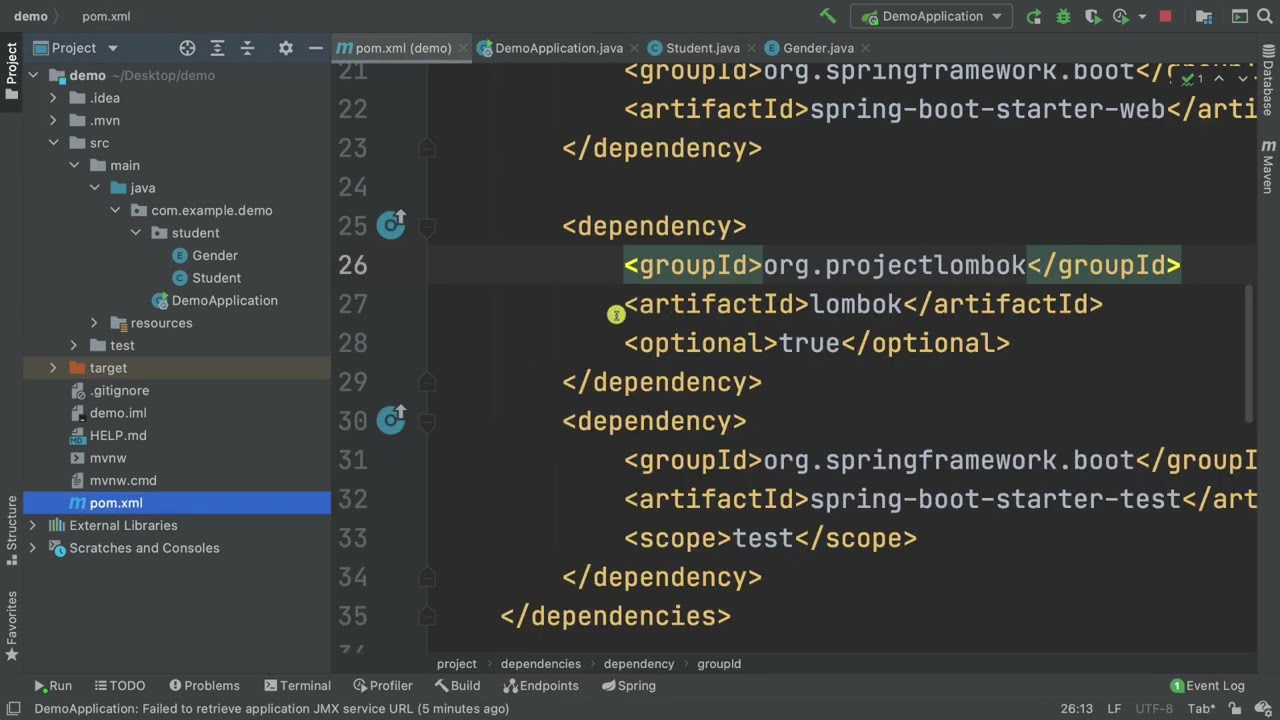This screenshot has height=720, width=1280.
Task: Click the LF line separator widget
Action: [1114, 709]
